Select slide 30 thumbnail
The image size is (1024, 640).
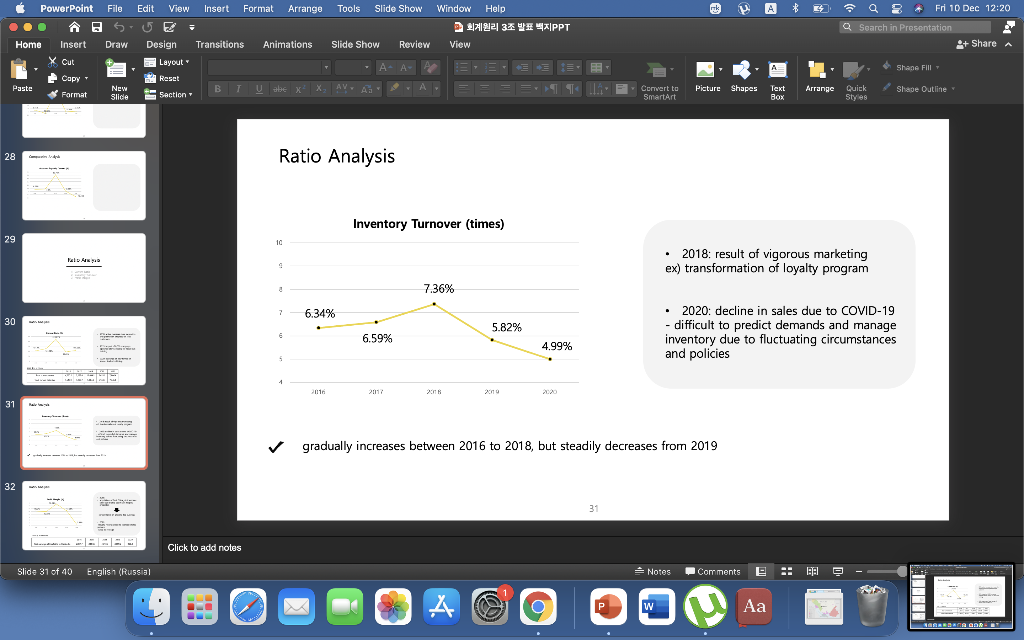coord(84,351)
